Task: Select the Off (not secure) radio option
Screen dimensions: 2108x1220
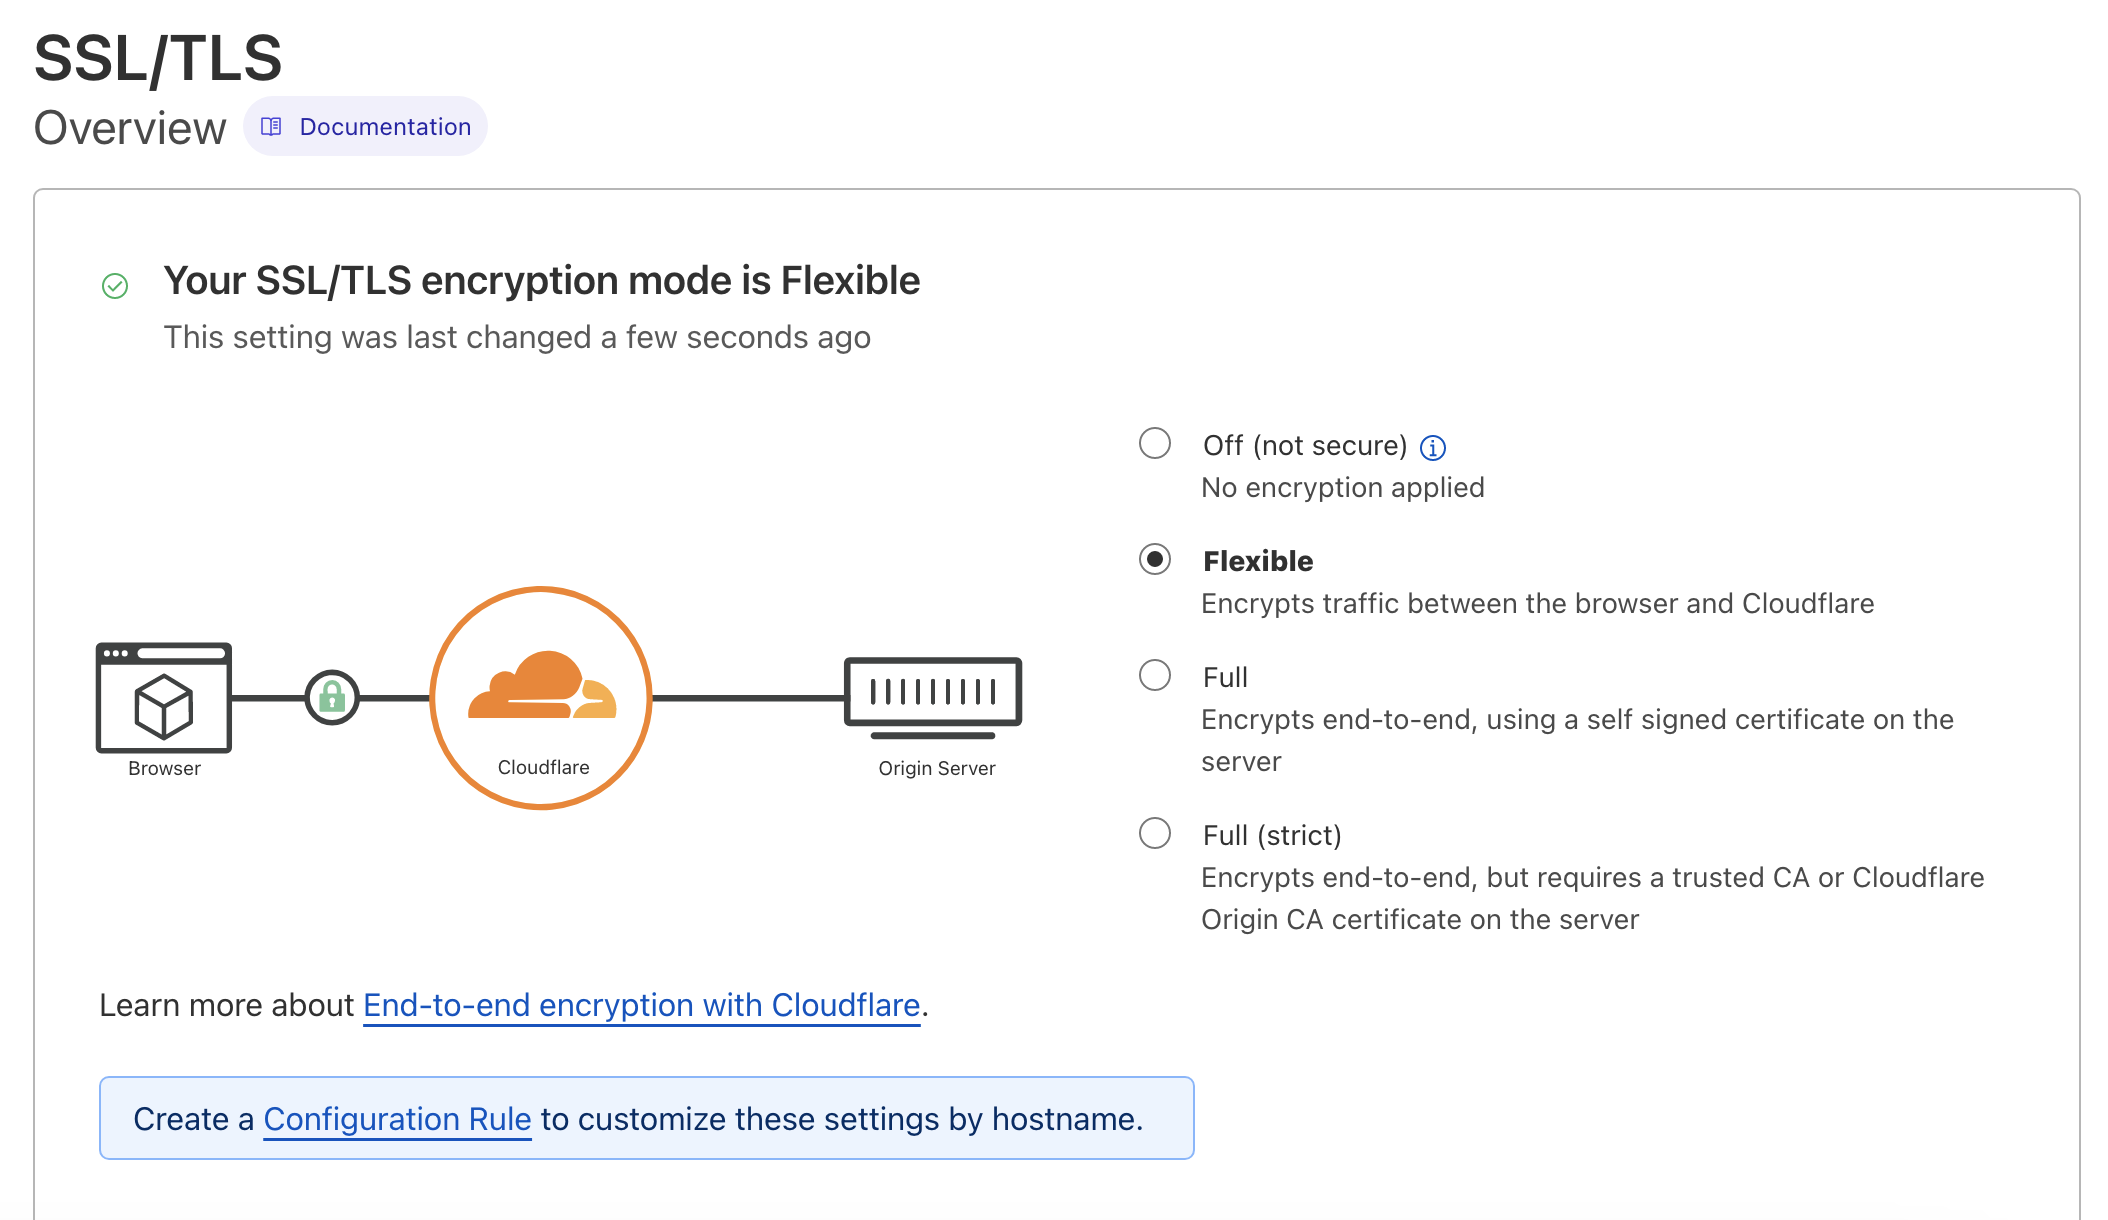Action: point(1155,443)
